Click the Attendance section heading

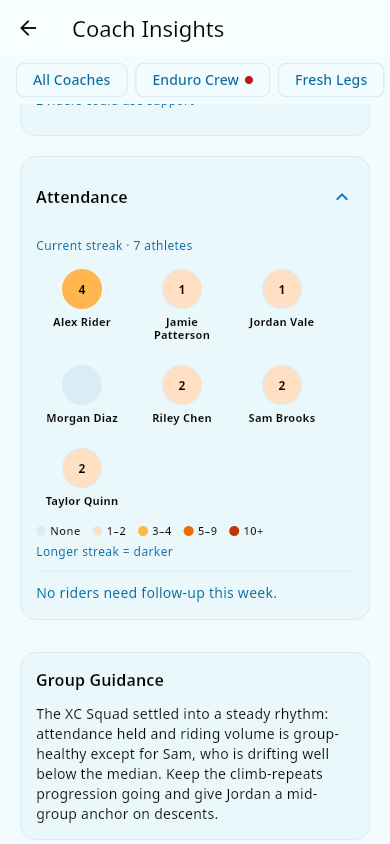coord(82,197)
